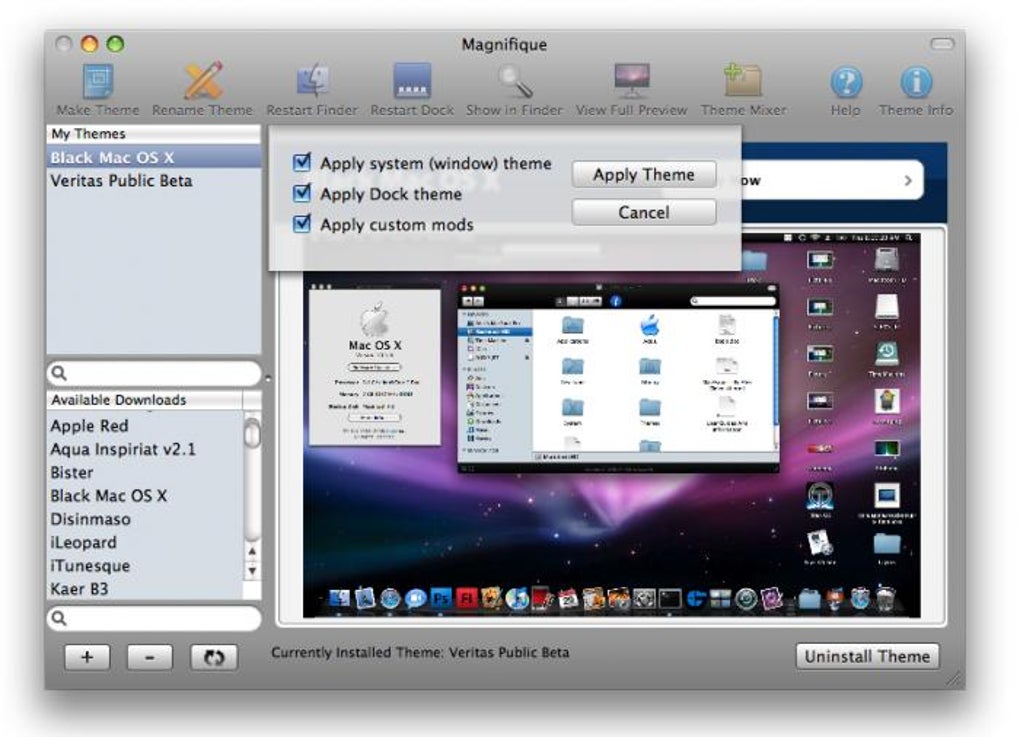The height and width of the screenshot is (737, 1020).
Task: Toggle Apply system (window) theme checkbox
Action: point(302,162)
